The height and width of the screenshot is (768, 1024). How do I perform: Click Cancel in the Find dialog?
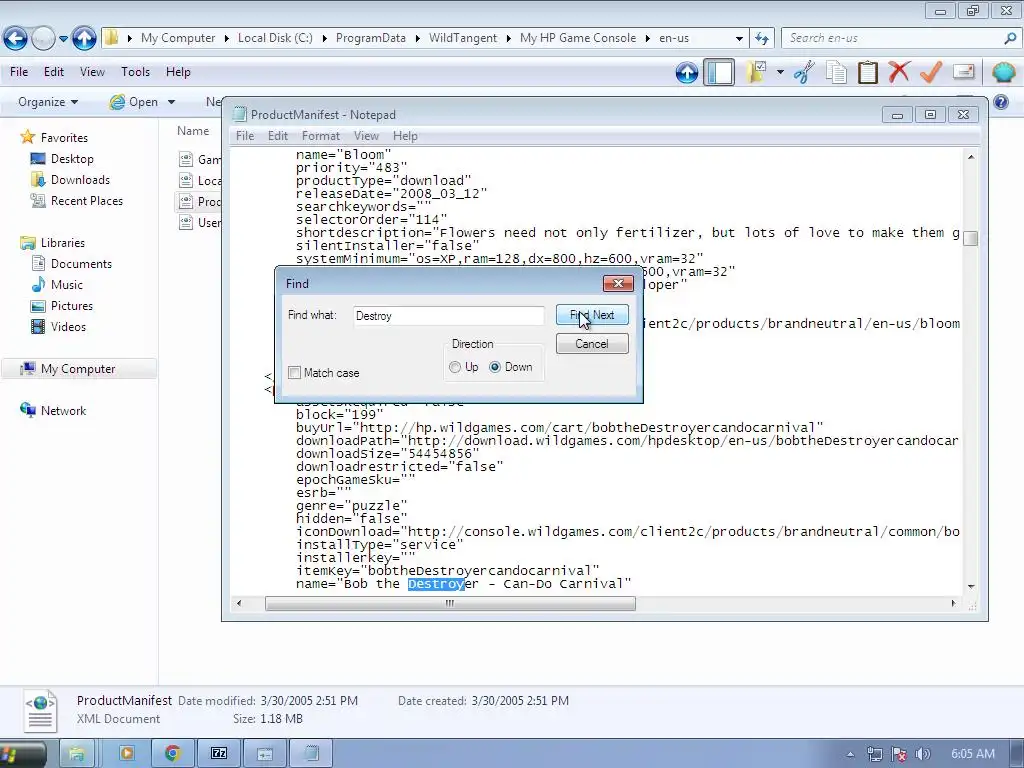click(x=592, y=344)
